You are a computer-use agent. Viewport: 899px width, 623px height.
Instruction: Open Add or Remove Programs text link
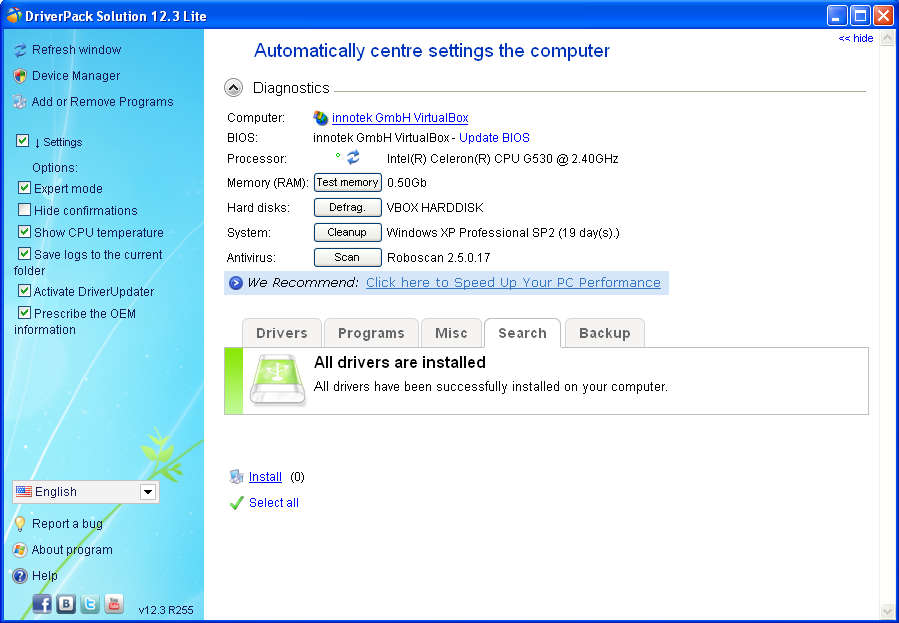coord(102,101)
